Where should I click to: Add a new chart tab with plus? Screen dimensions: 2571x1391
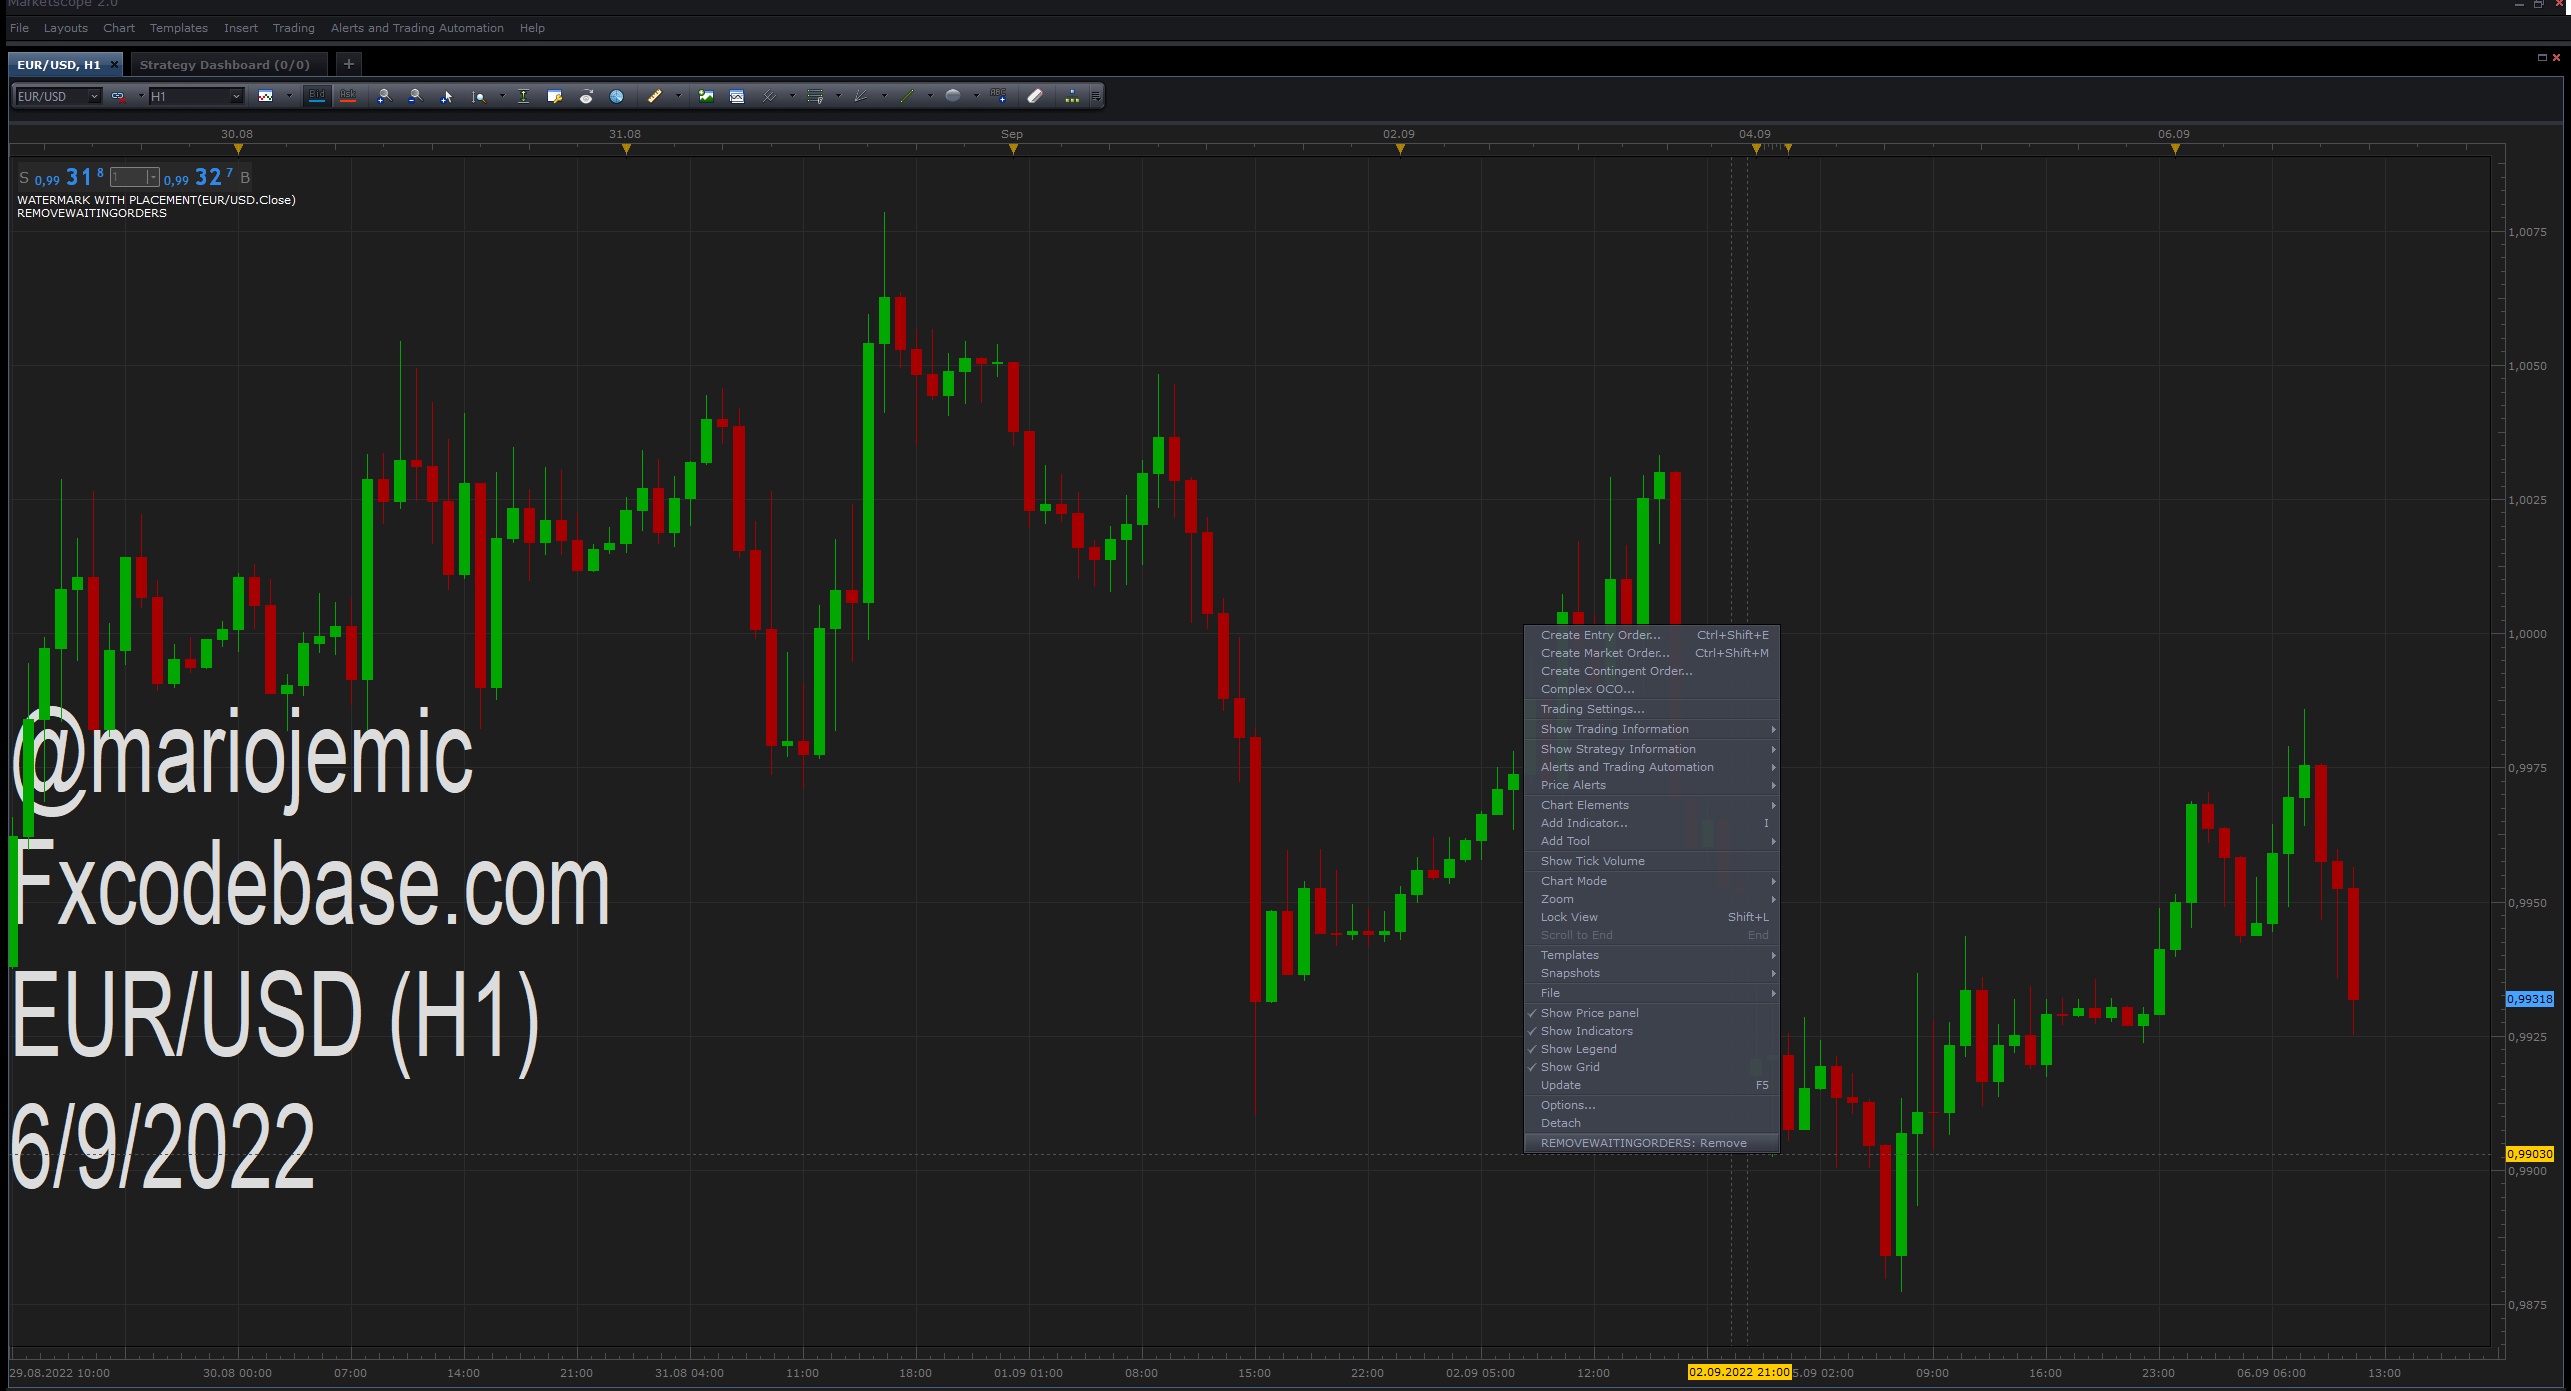click(x=348, y=64)
